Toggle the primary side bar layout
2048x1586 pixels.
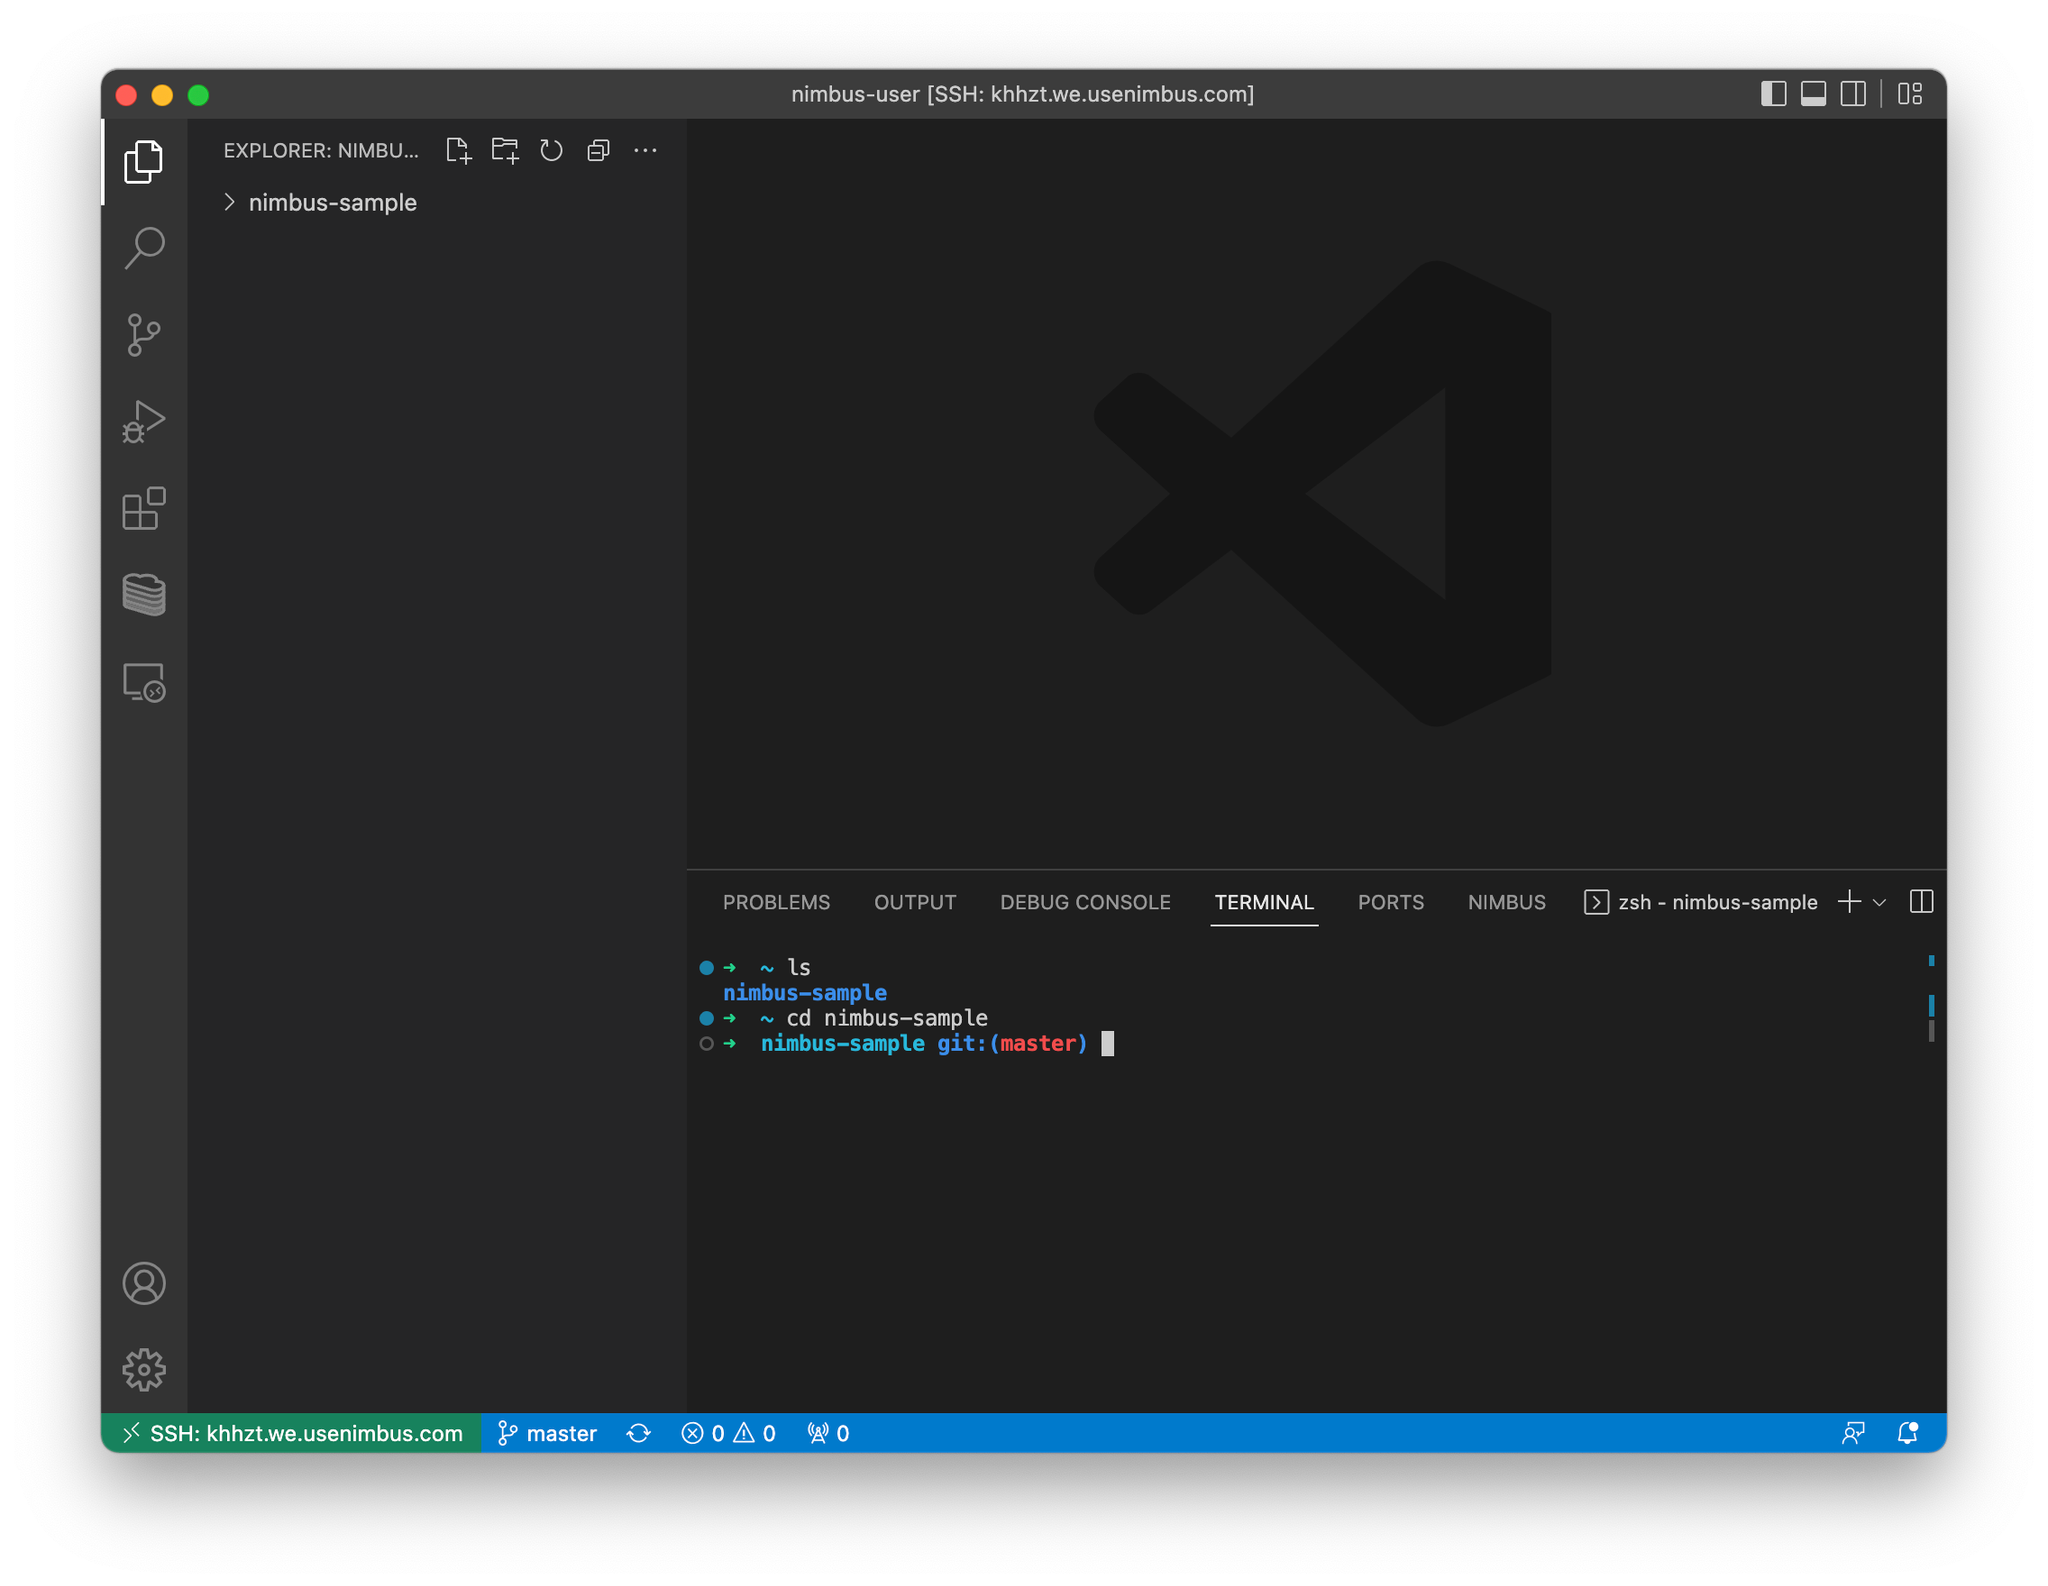pyautogui.click(x=1773, y=94)
